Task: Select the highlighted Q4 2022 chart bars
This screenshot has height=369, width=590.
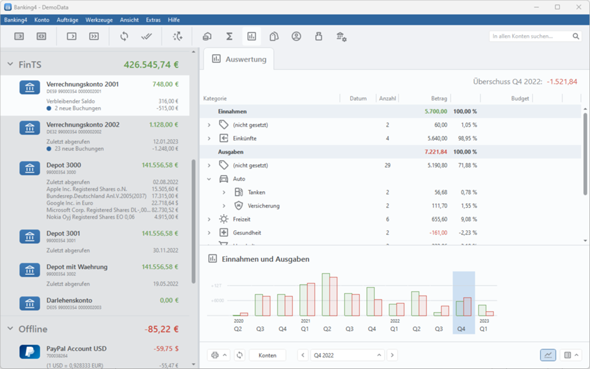Action: point(464,302)
